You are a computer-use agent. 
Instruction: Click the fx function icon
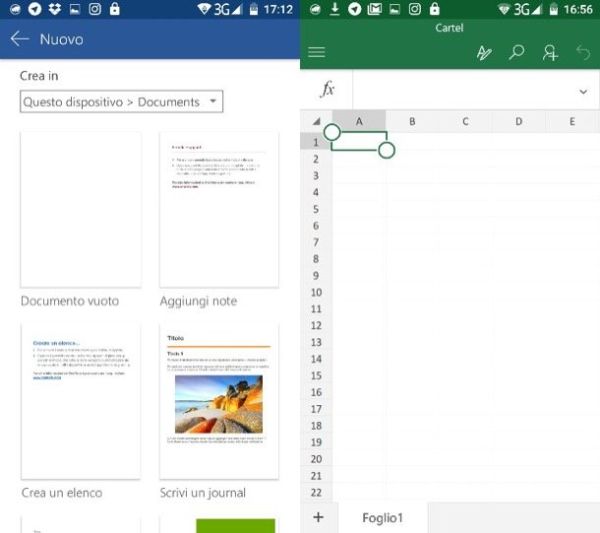tap(327, 90)
